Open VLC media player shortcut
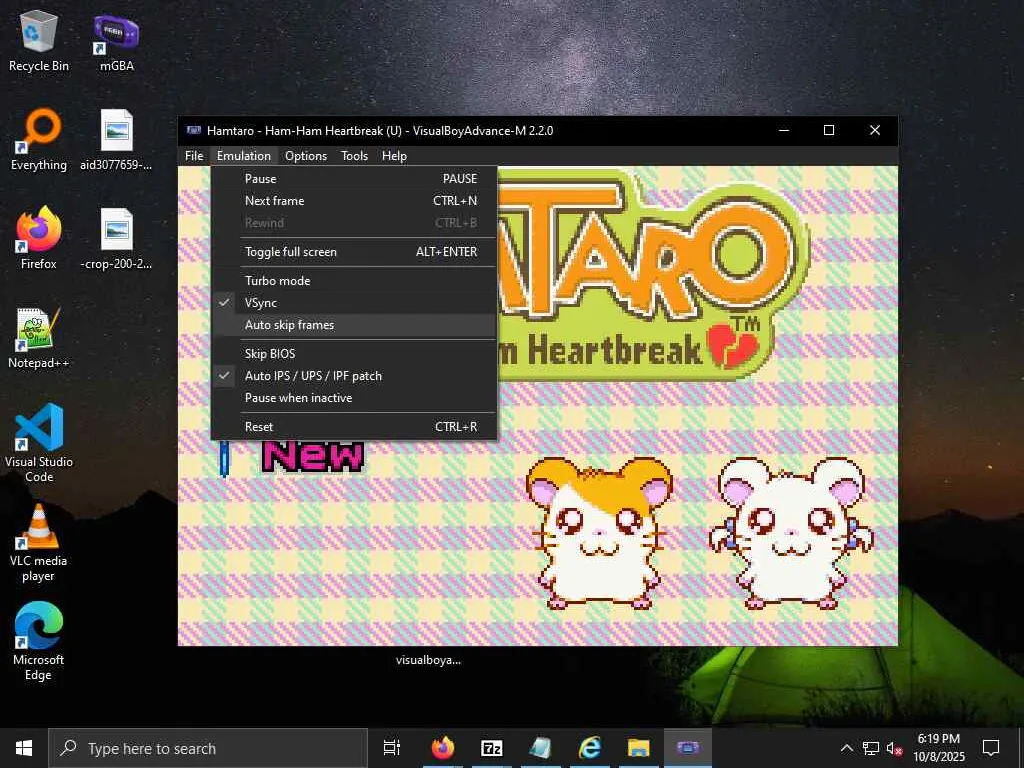1024x768 pixels. coord(39,542)
